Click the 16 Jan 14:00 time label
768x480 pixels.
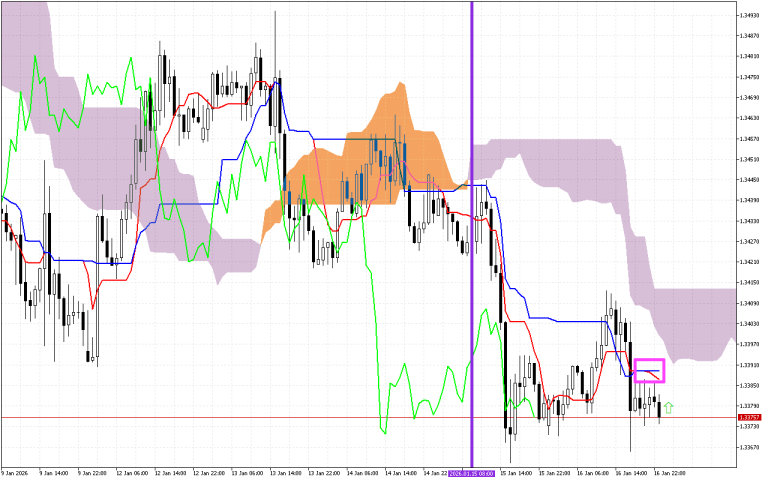pyautogui.click(x=631, y=474)
